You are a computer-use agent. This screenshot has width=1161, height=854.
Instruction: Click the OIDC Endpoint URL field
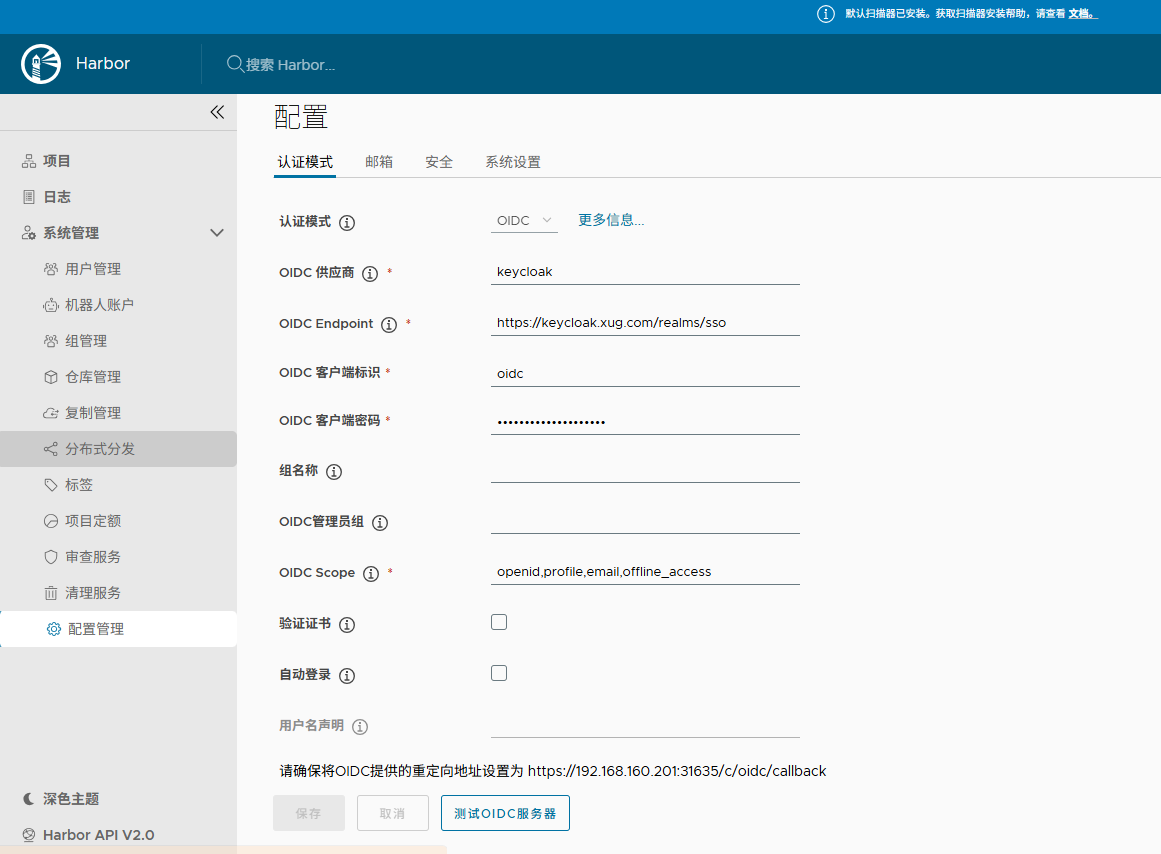pos(645,323)
